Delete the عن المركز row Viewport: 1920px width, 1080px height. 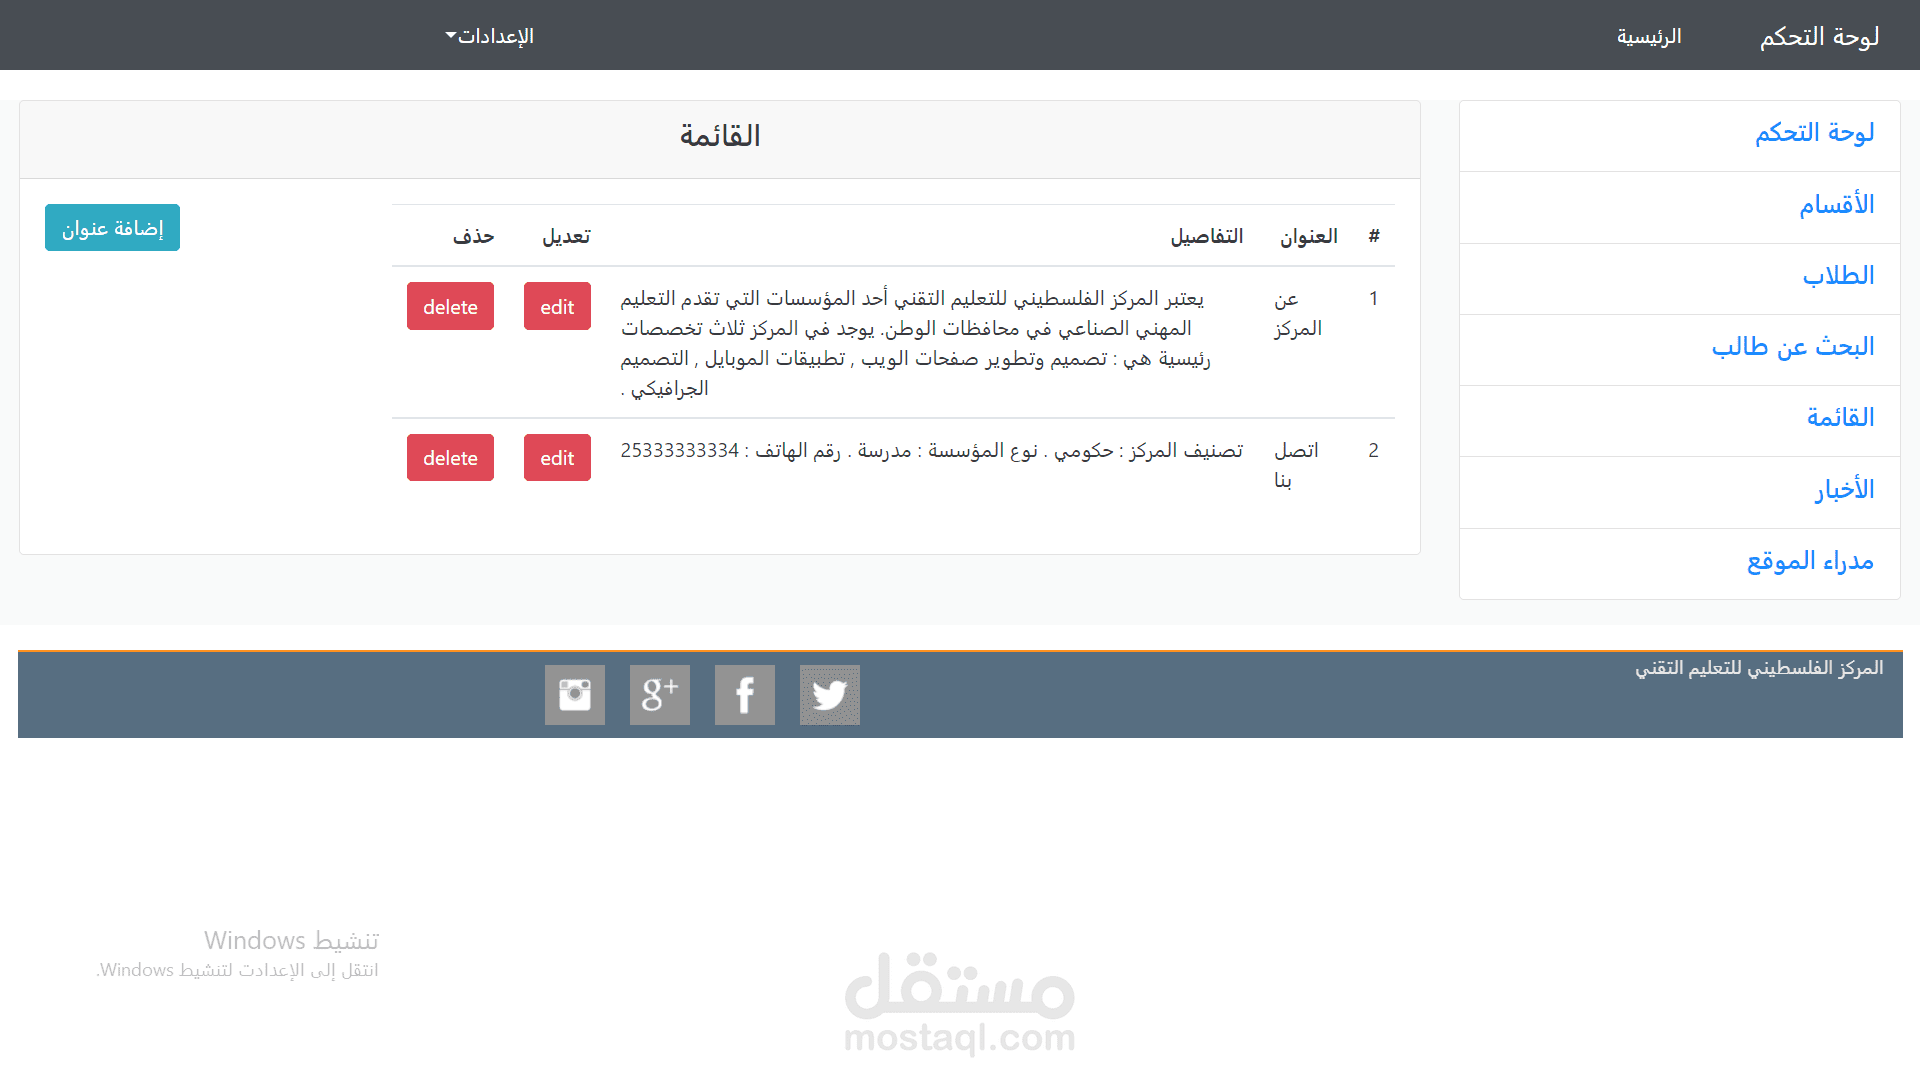[x=450, y=307]
